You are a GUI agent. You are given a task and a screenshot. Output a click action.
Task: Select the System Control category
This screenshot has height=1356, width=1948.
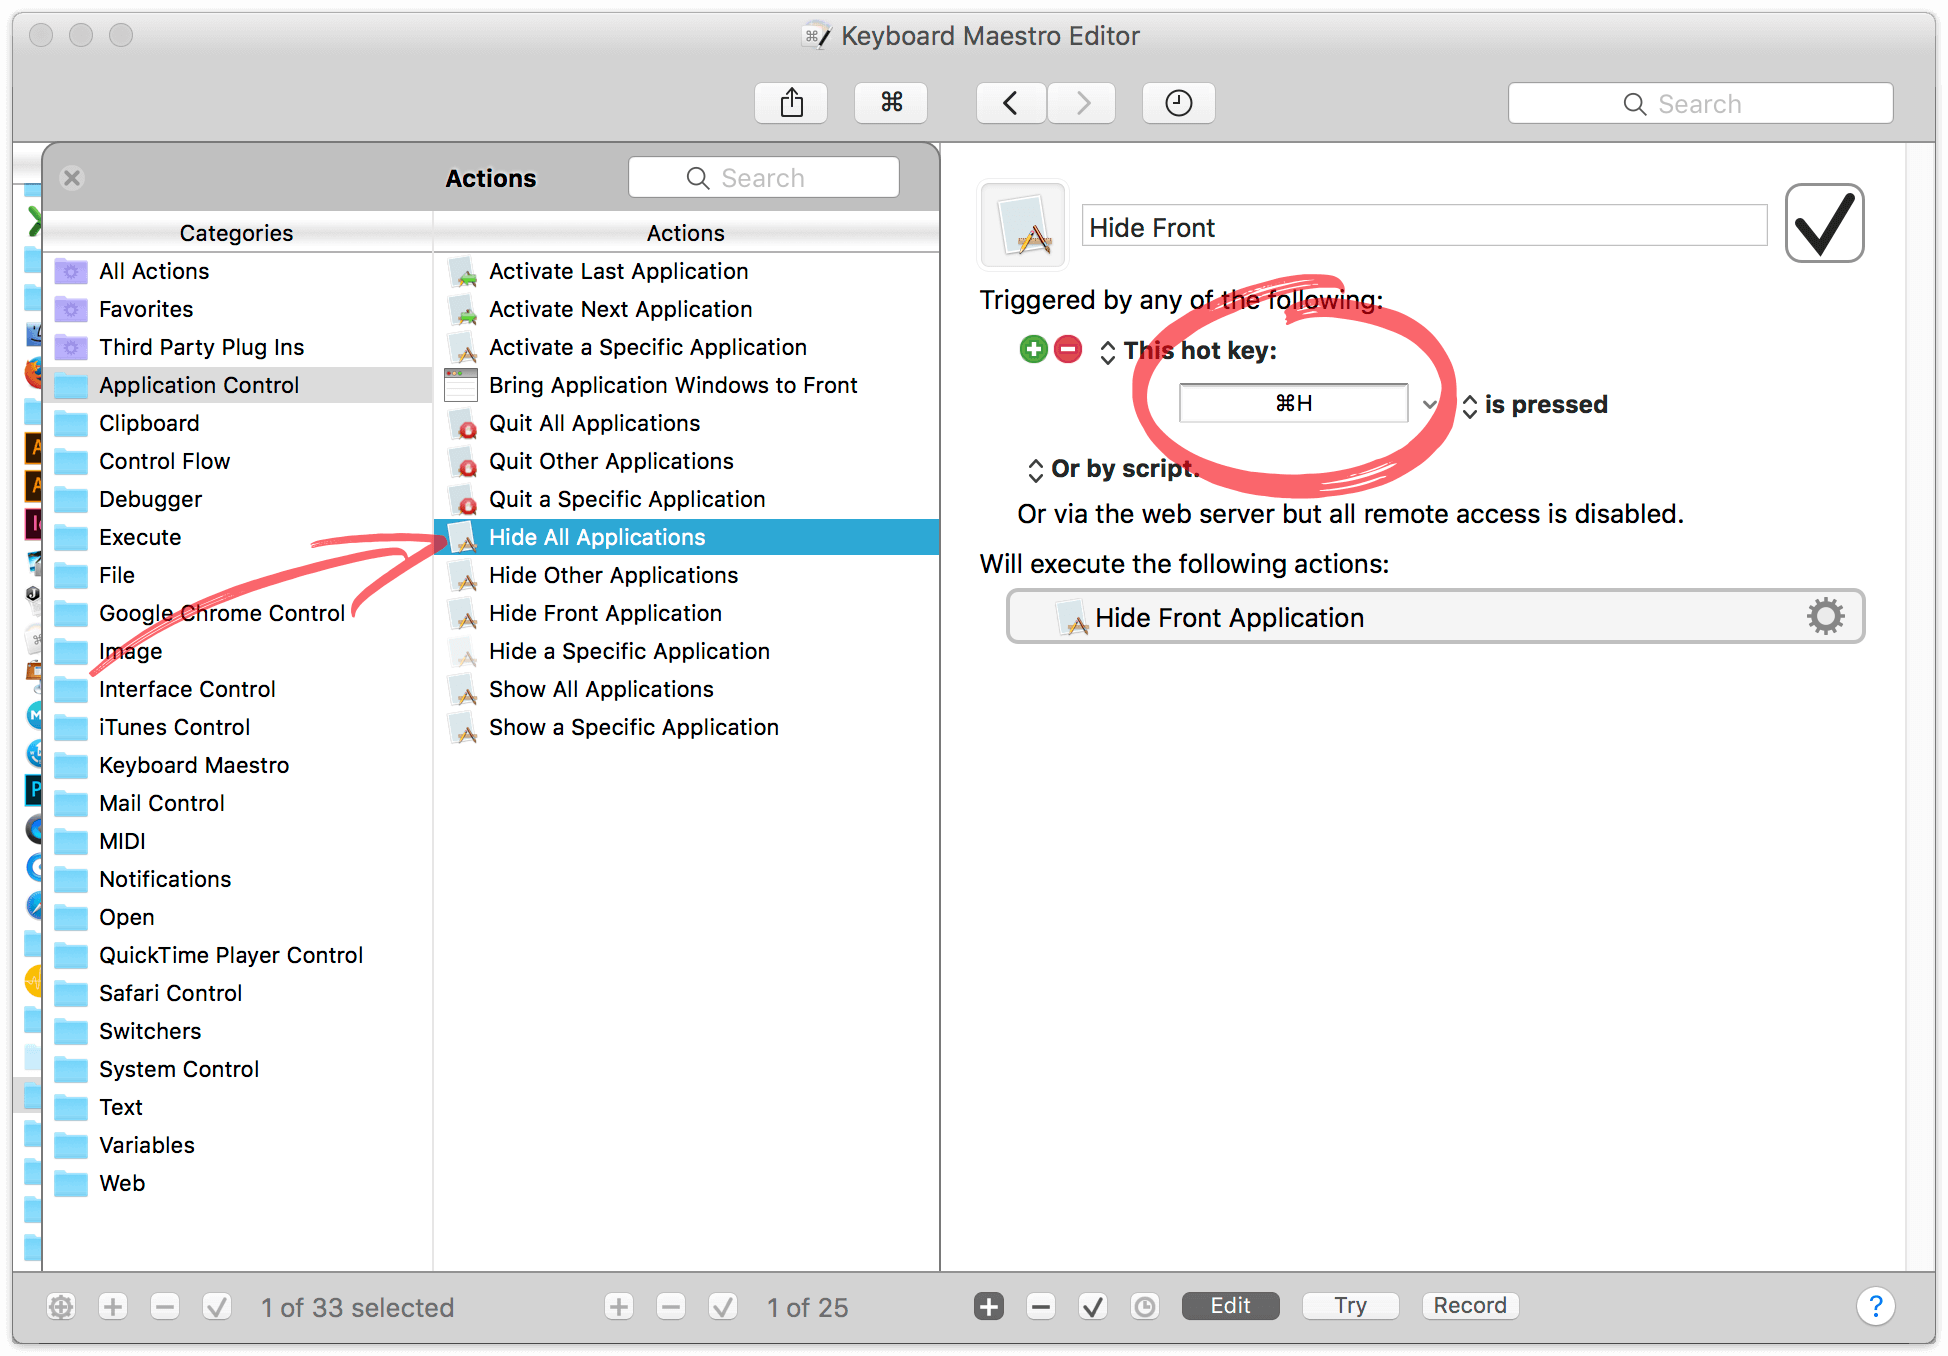click(x=238, y=1069)
